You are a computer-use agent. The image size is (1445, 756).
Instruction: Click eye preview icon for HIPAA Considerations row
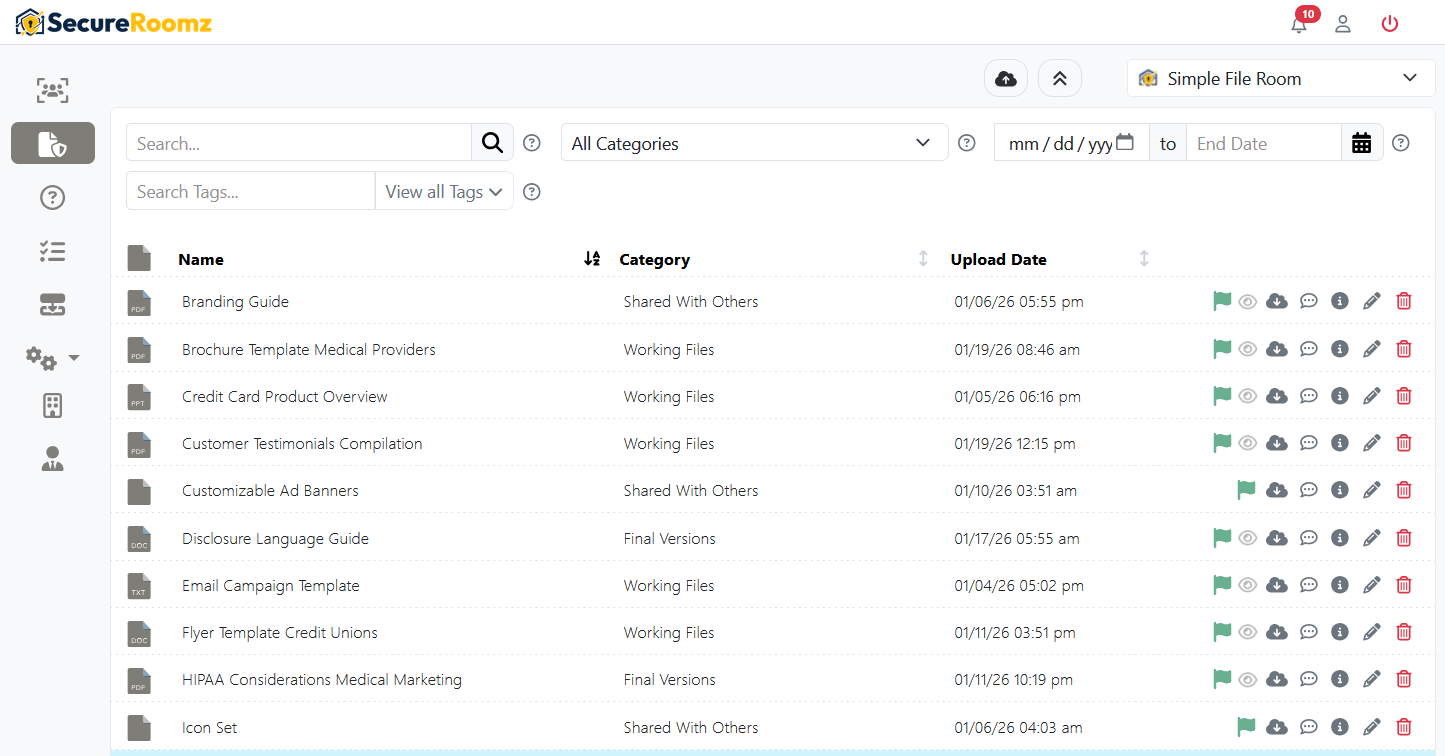[1247, 679]
